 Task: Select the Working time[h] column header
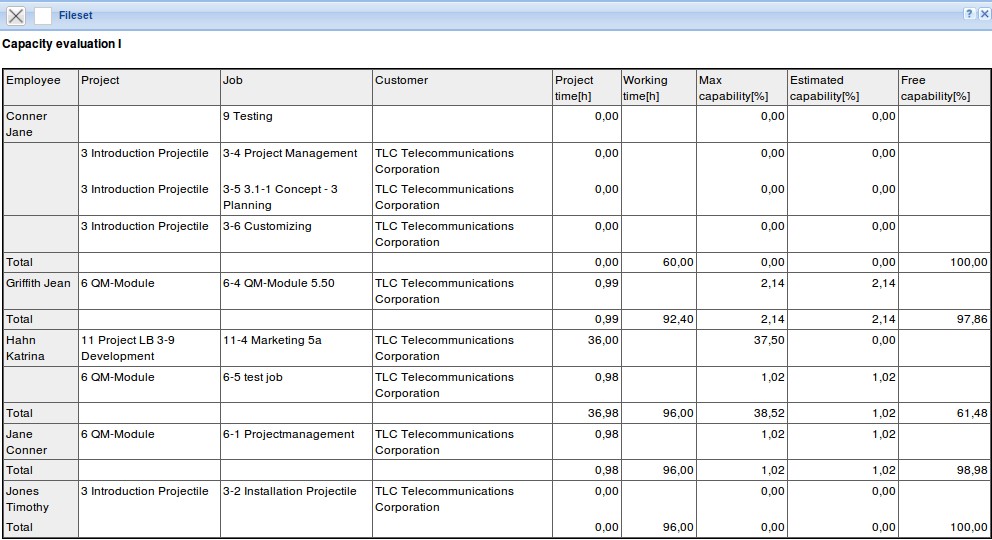tap(645, 88)
